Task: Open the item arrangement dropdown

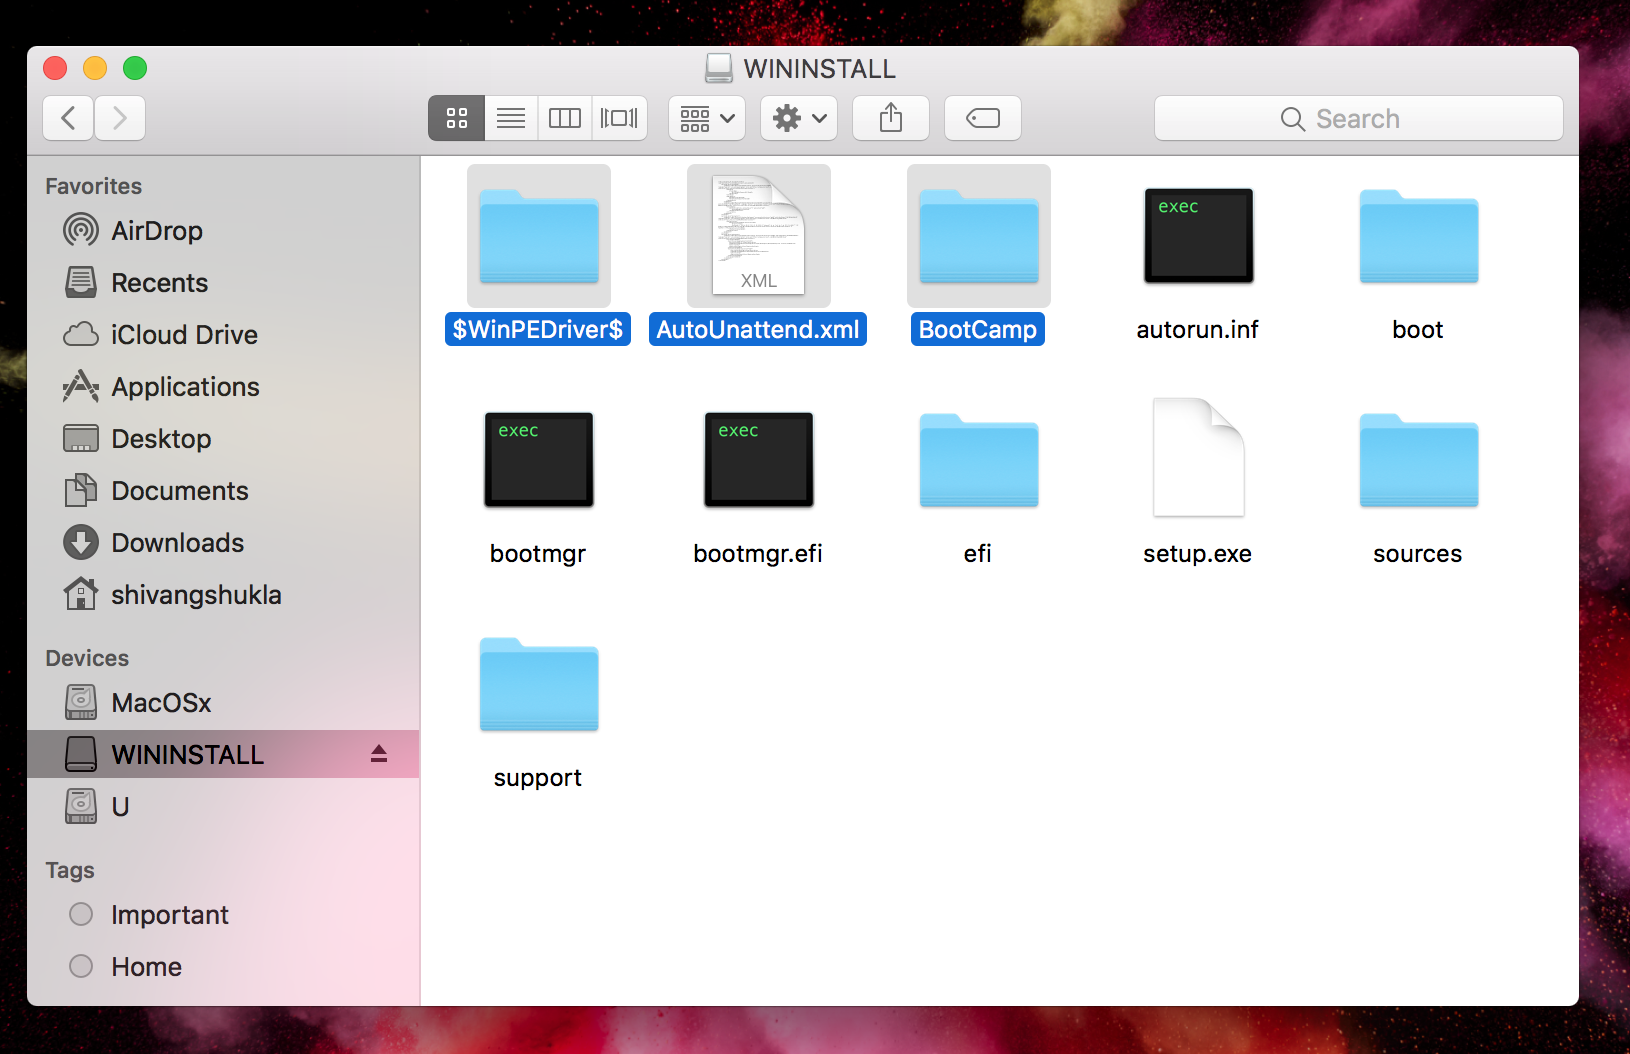Action: 707,118
